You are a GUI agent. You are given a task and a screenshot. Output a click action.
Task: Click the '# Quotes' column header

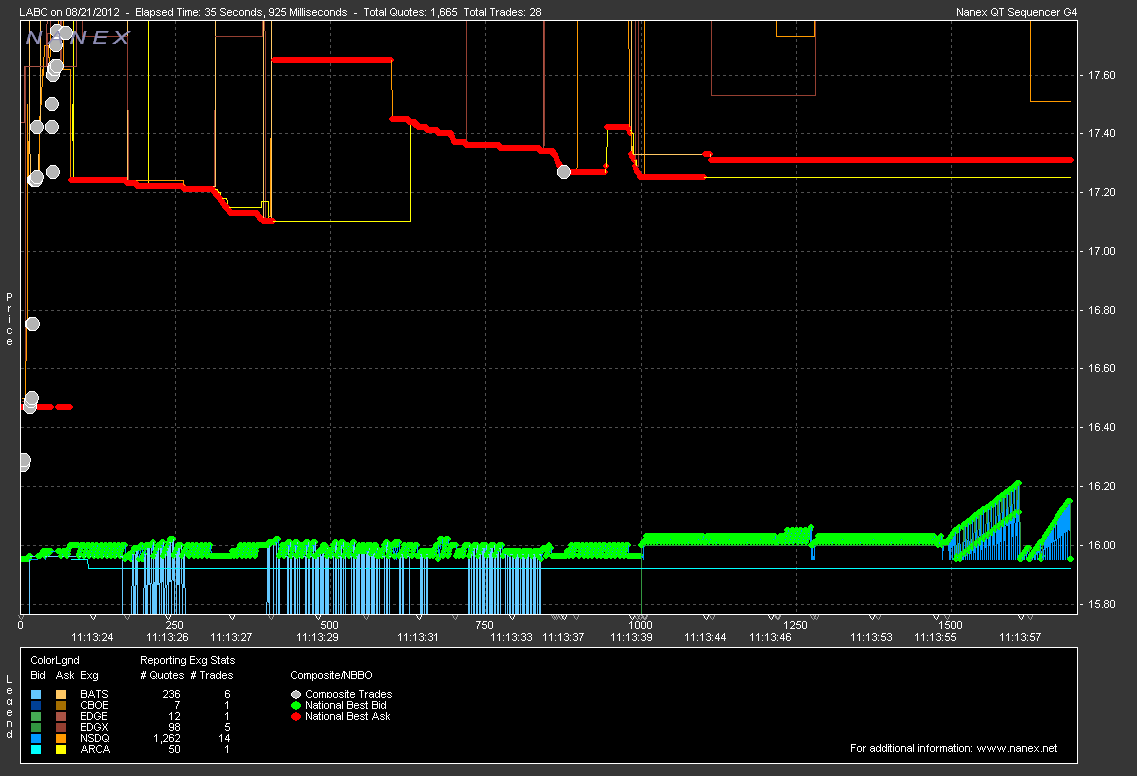[x=162, y=675]
